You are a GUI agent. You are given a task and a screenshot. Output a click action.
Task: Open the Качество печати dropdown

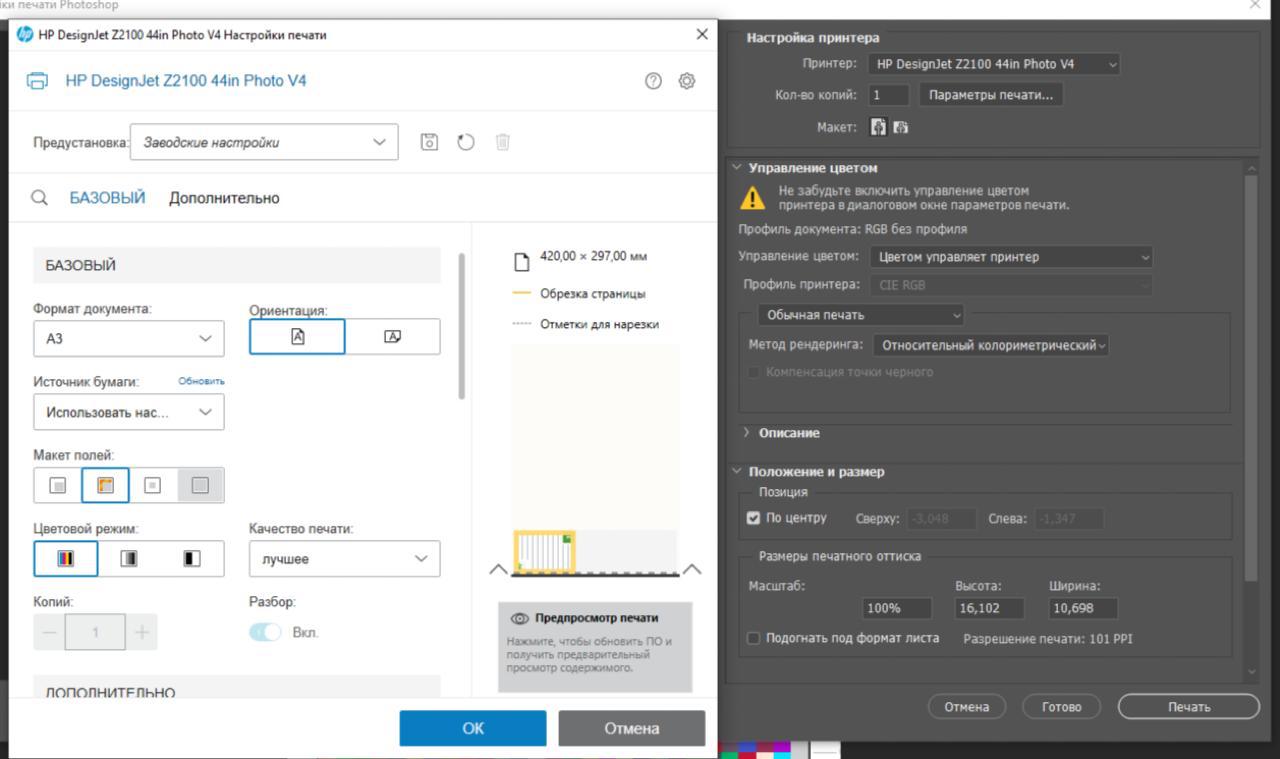344,559
